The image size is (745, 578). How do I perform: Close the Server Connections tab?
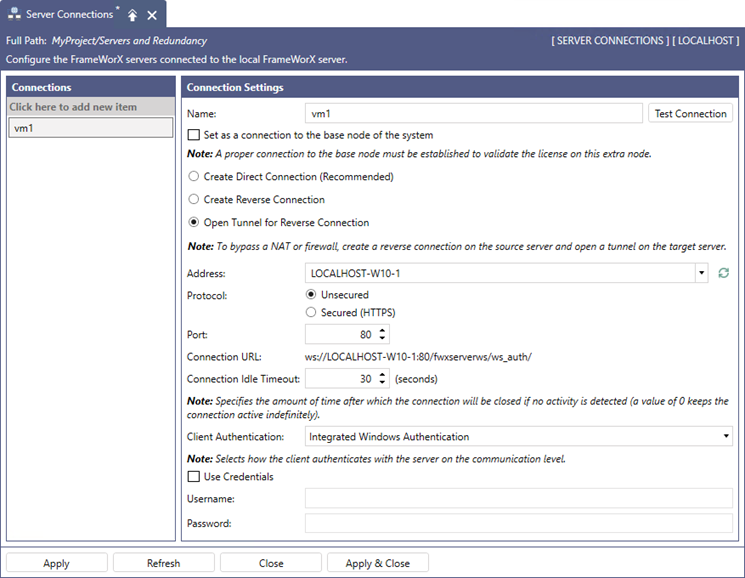pyautogui.click(x=152, y=15)
